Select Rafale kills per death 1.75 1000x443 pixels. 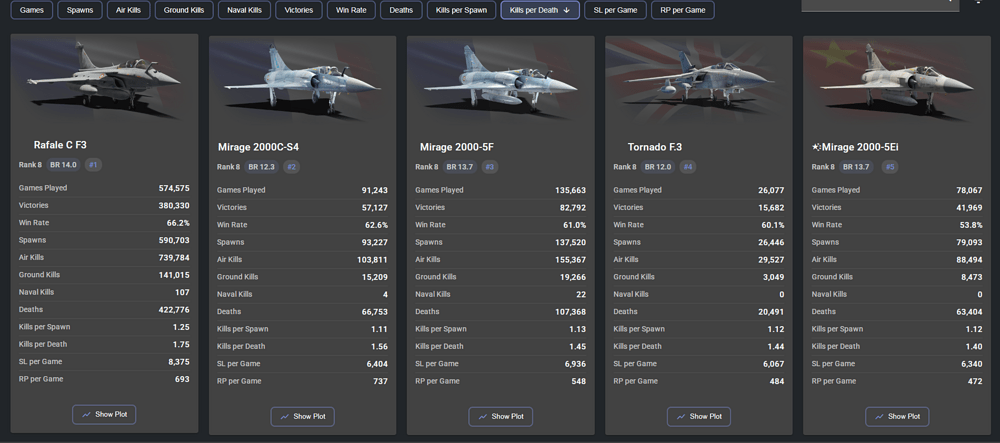182,344
